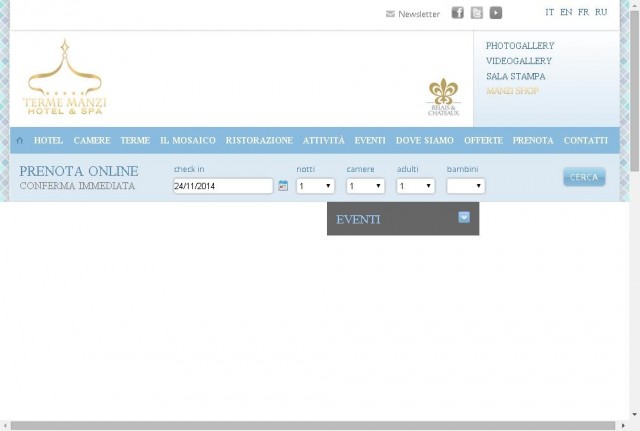Open the bambini dropdown
Image resolution: width=640 pixels, height=431 pixels.
[466, 186]
